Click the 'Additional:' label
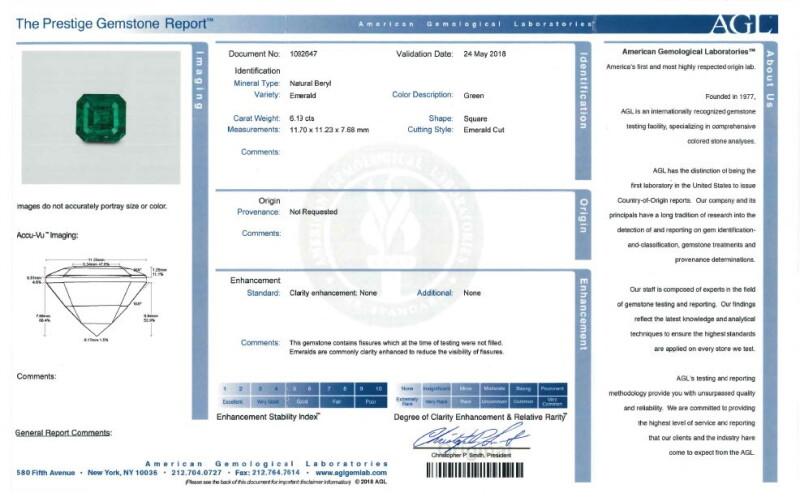Viewport: 800px width, 493px height. [x=435, y=293]
